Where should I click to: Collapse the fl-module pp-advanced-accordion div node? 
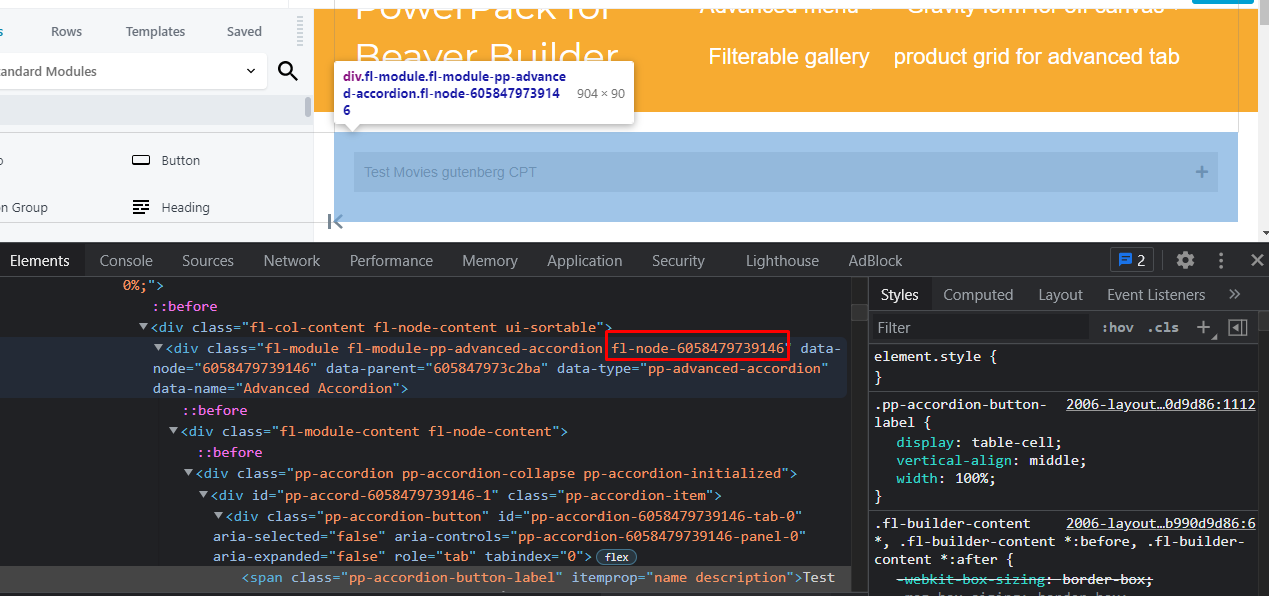pos(158,348)
